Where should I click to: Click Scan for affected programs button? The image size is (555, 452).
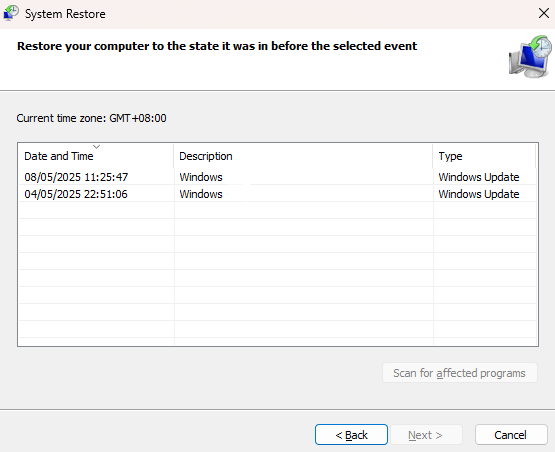coord(459,373)
